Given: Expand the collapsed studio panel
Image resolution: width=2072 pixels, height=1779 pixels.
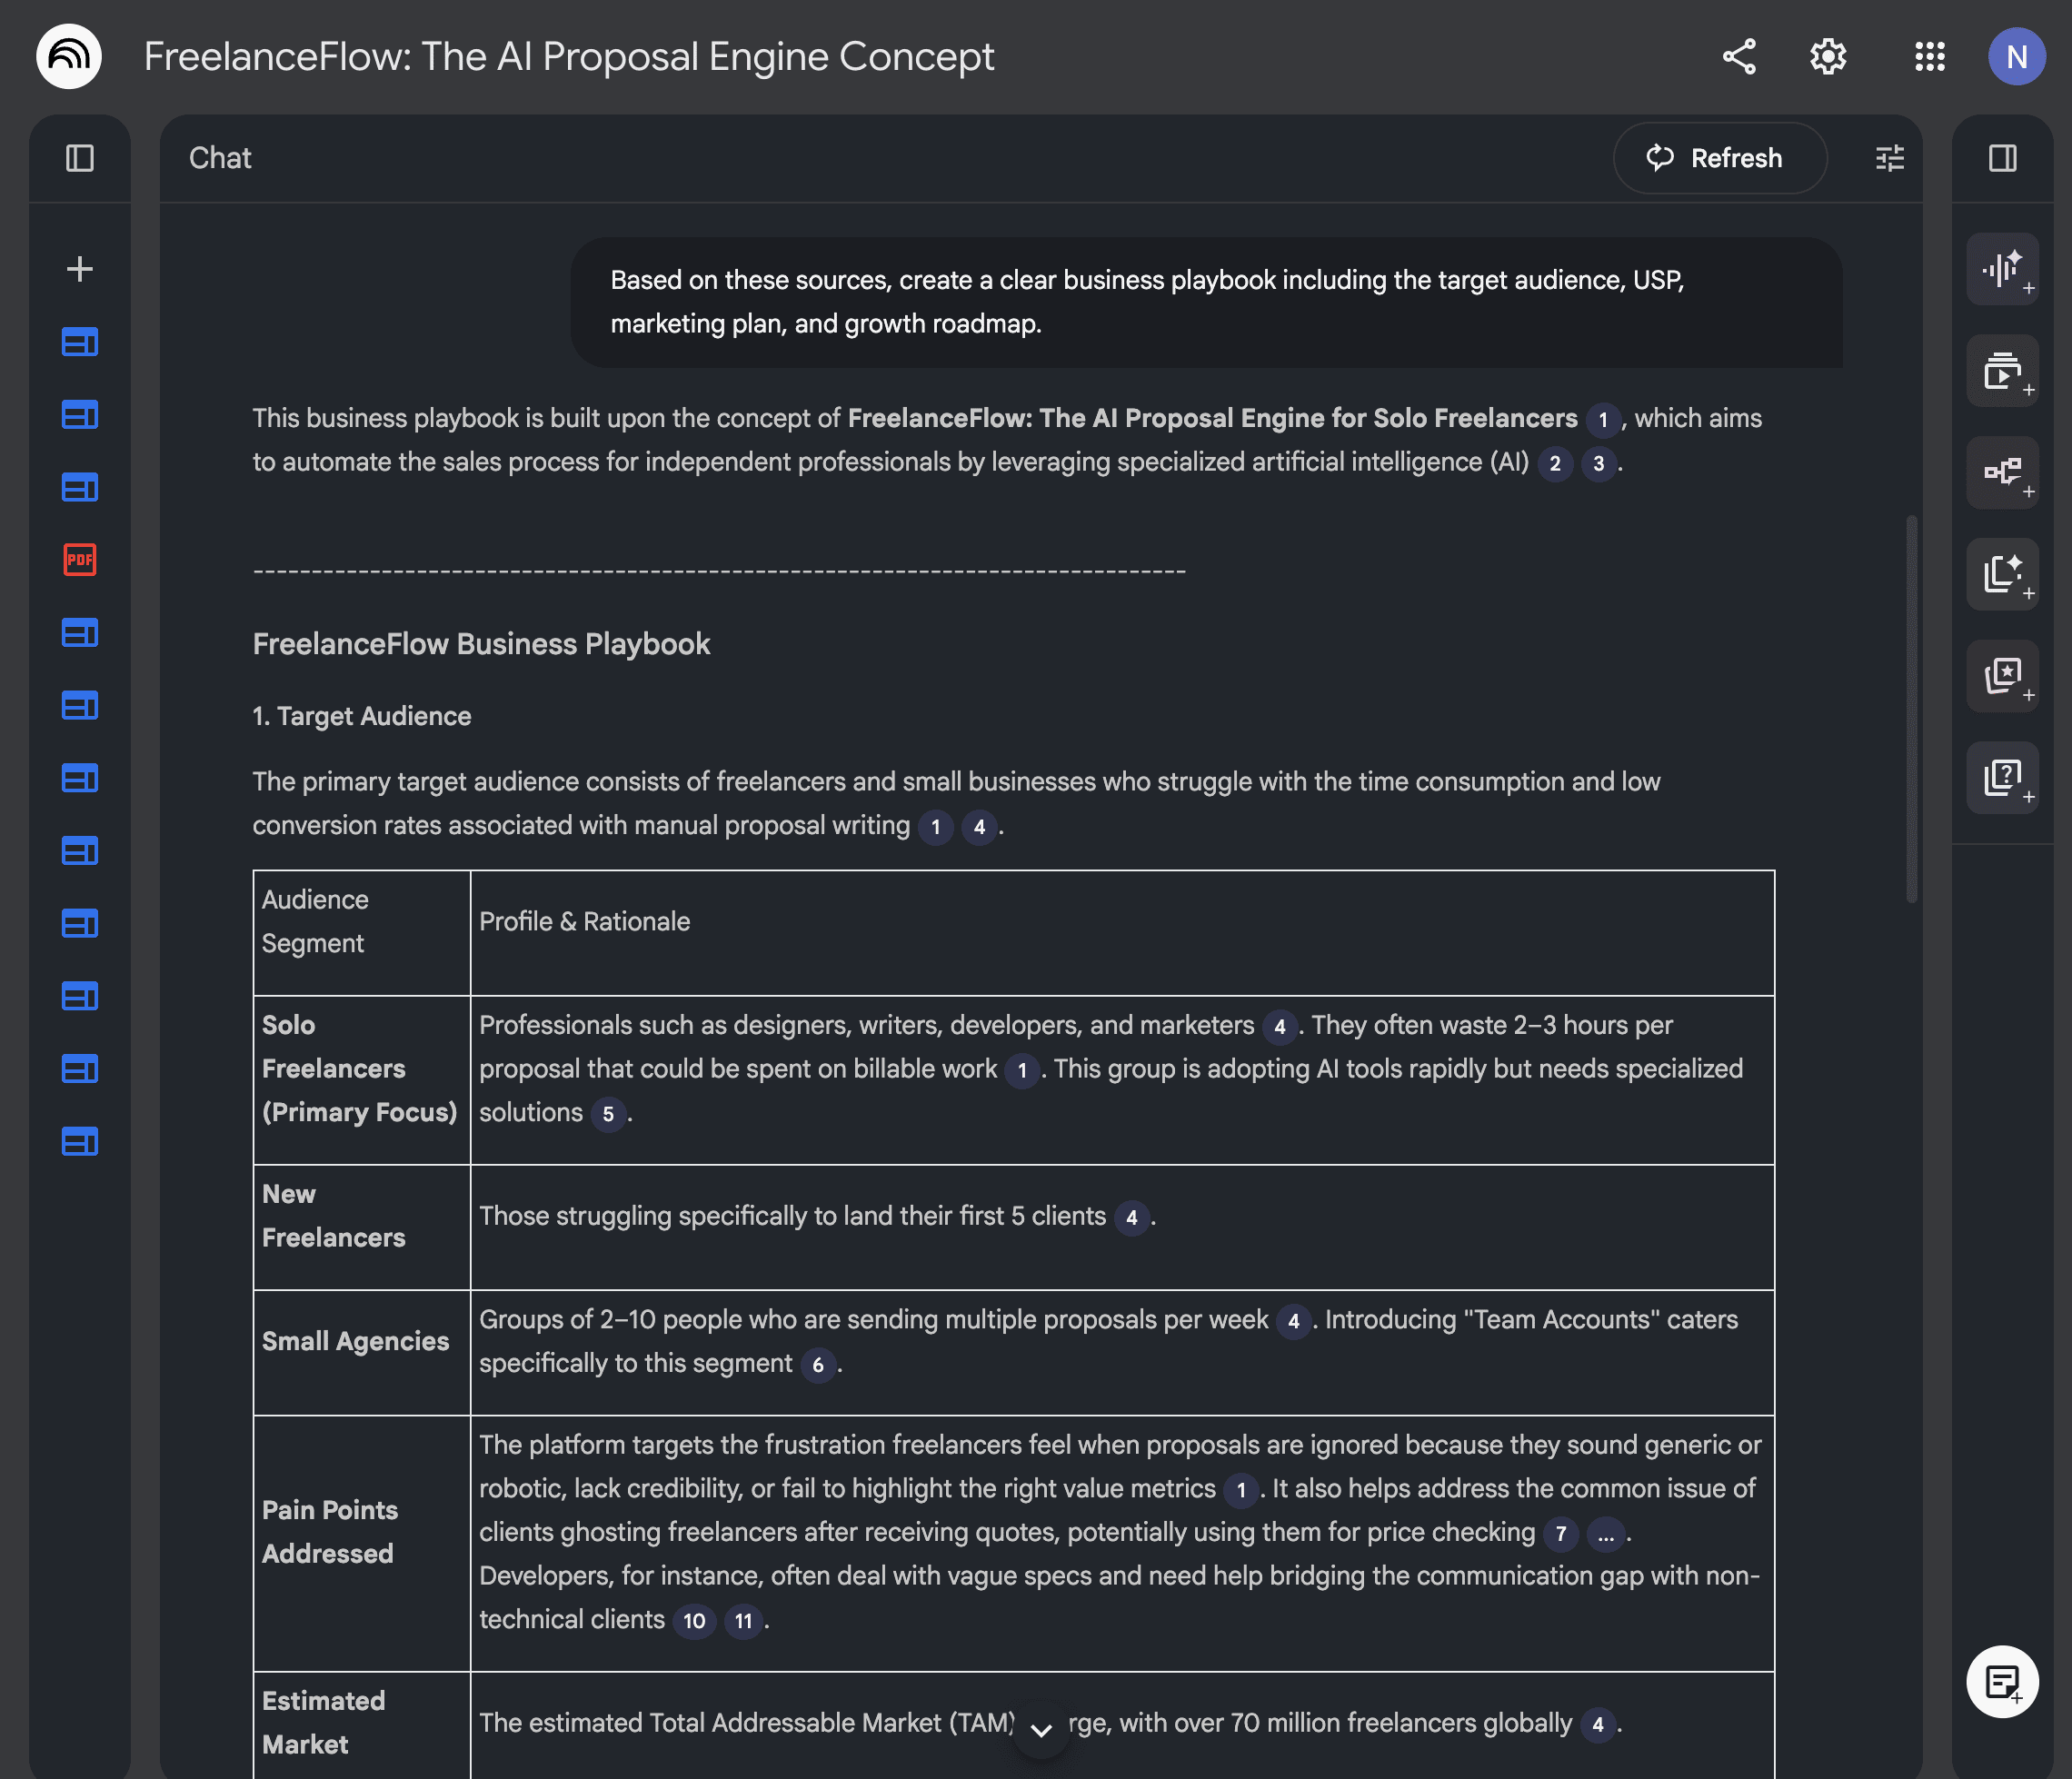Looking at the screenshot, I should pyautogui.click(x=2002, y=158).
